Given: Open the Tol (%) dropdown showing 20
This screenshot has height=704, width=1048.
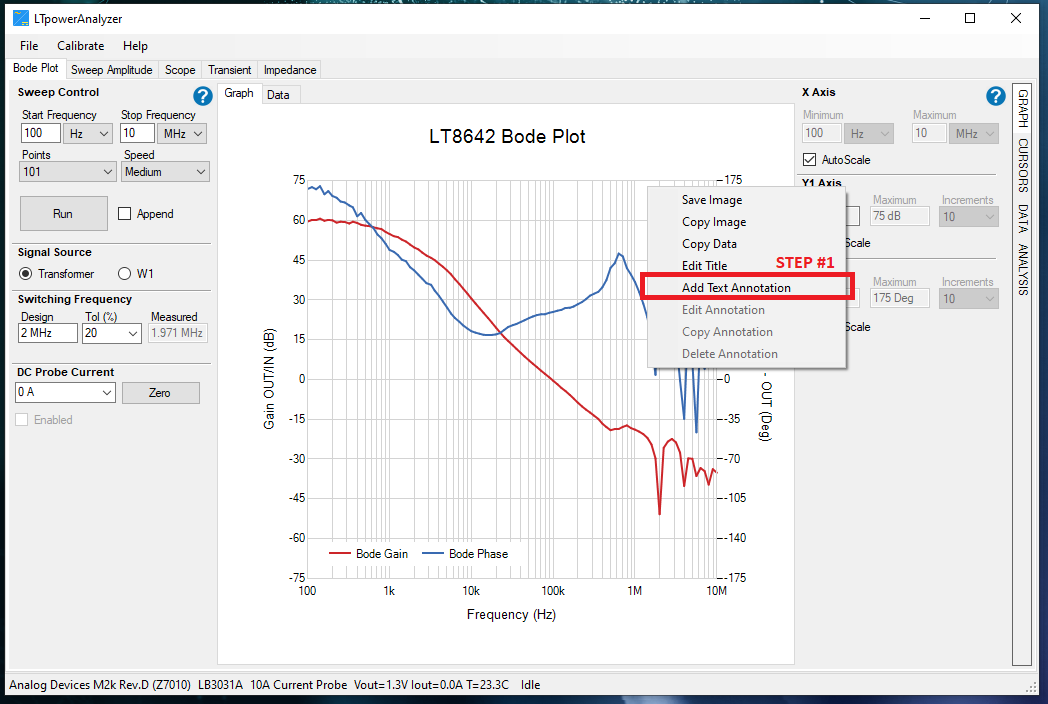Looking at the screenshot, I should [112, 334].
